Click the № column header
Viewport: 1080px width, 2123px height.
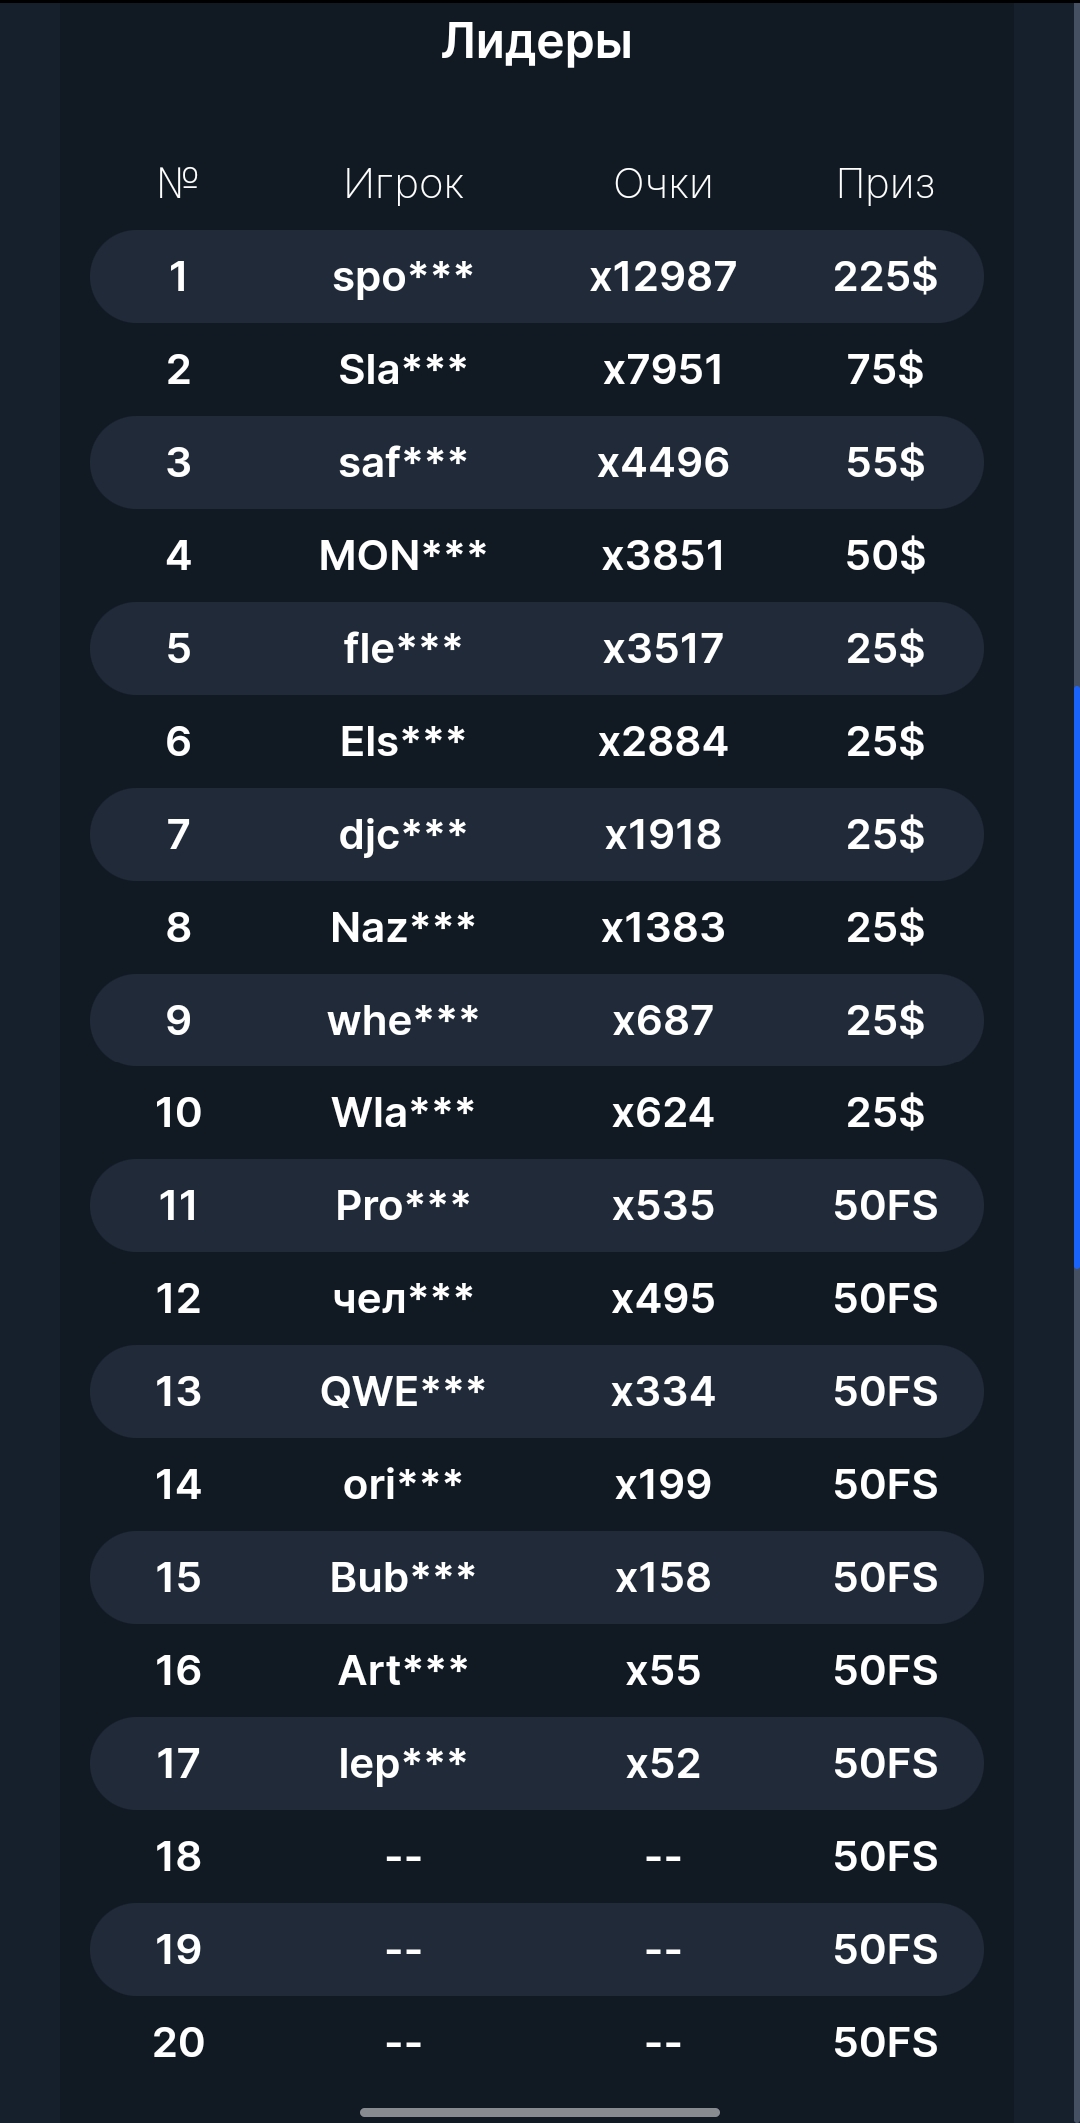point(178,184)
